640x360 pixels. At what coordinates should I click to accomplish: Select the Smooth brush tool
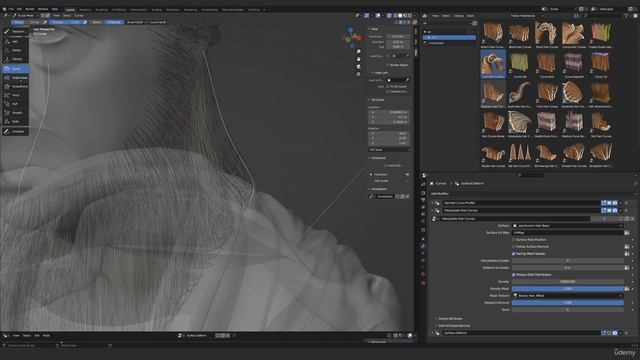tap(16, 113)
